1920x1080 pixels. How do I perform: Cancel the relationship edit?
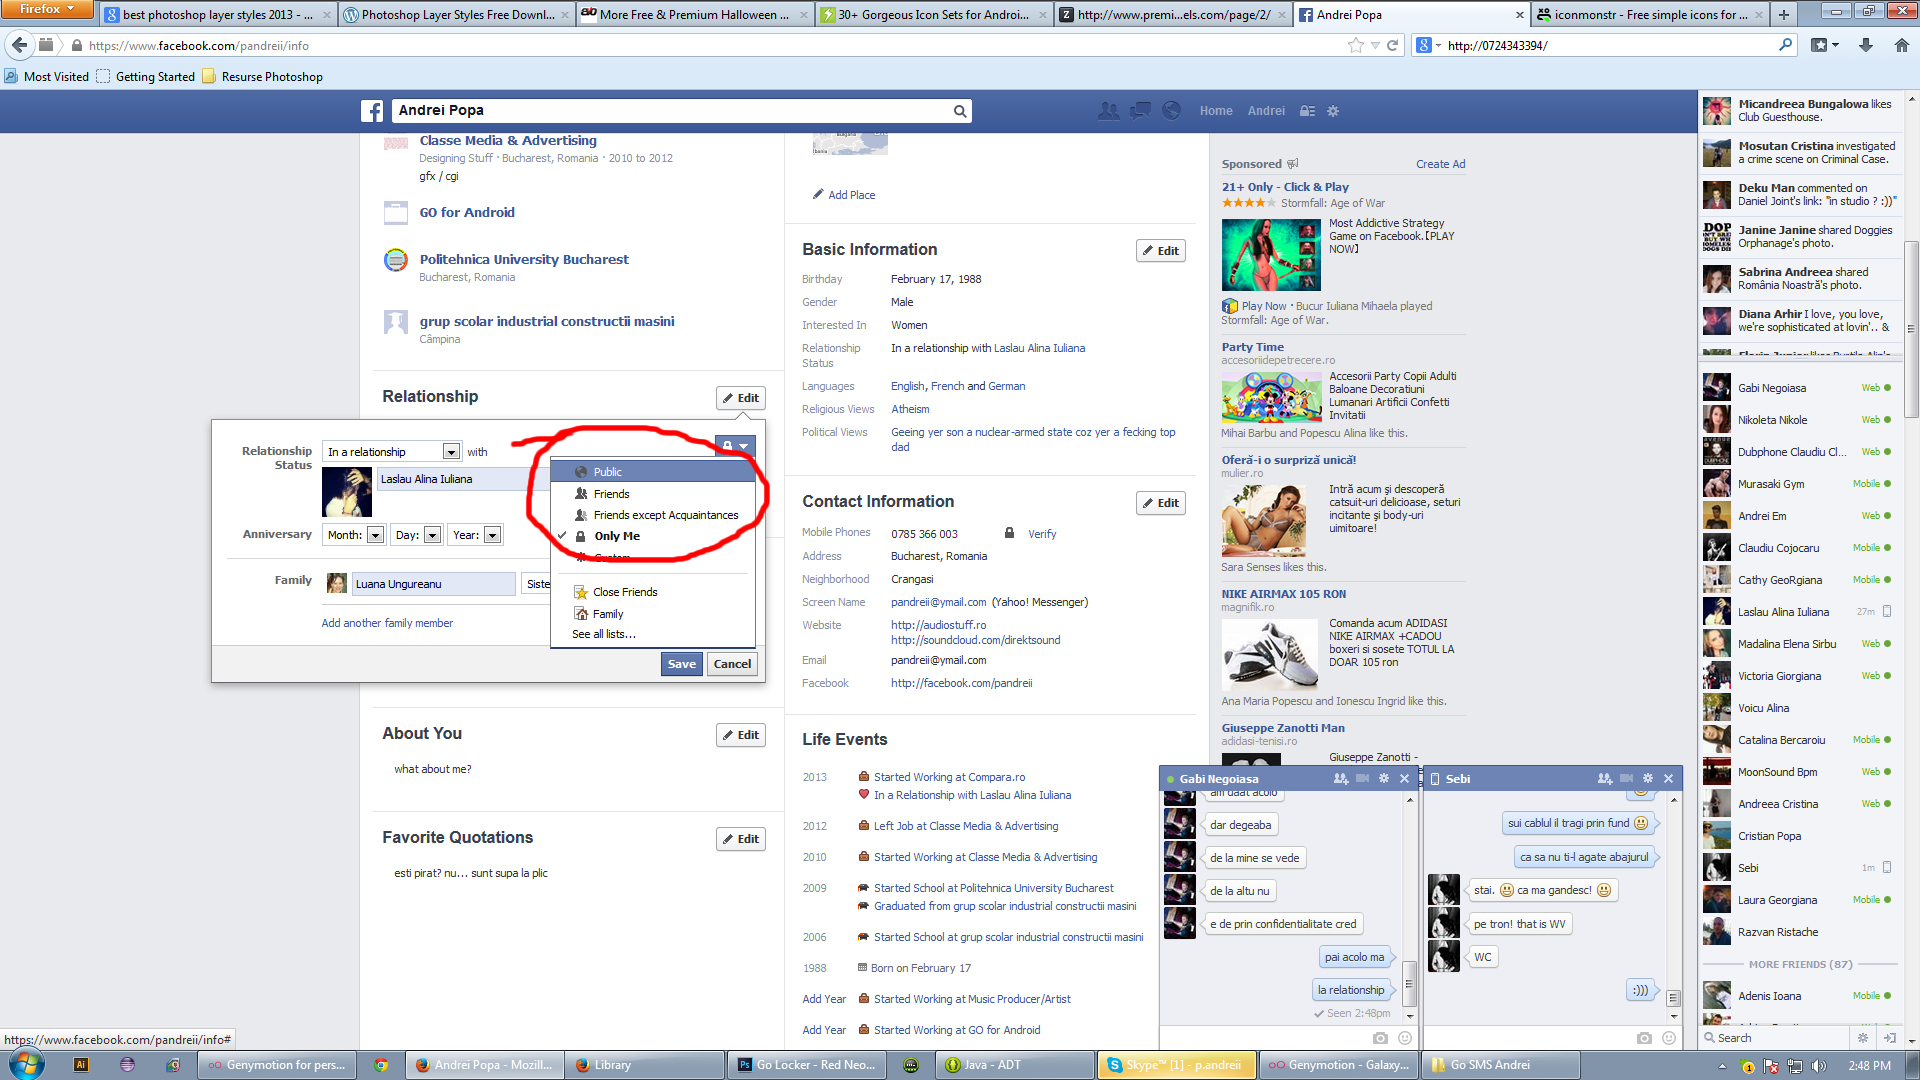point(732,664)
